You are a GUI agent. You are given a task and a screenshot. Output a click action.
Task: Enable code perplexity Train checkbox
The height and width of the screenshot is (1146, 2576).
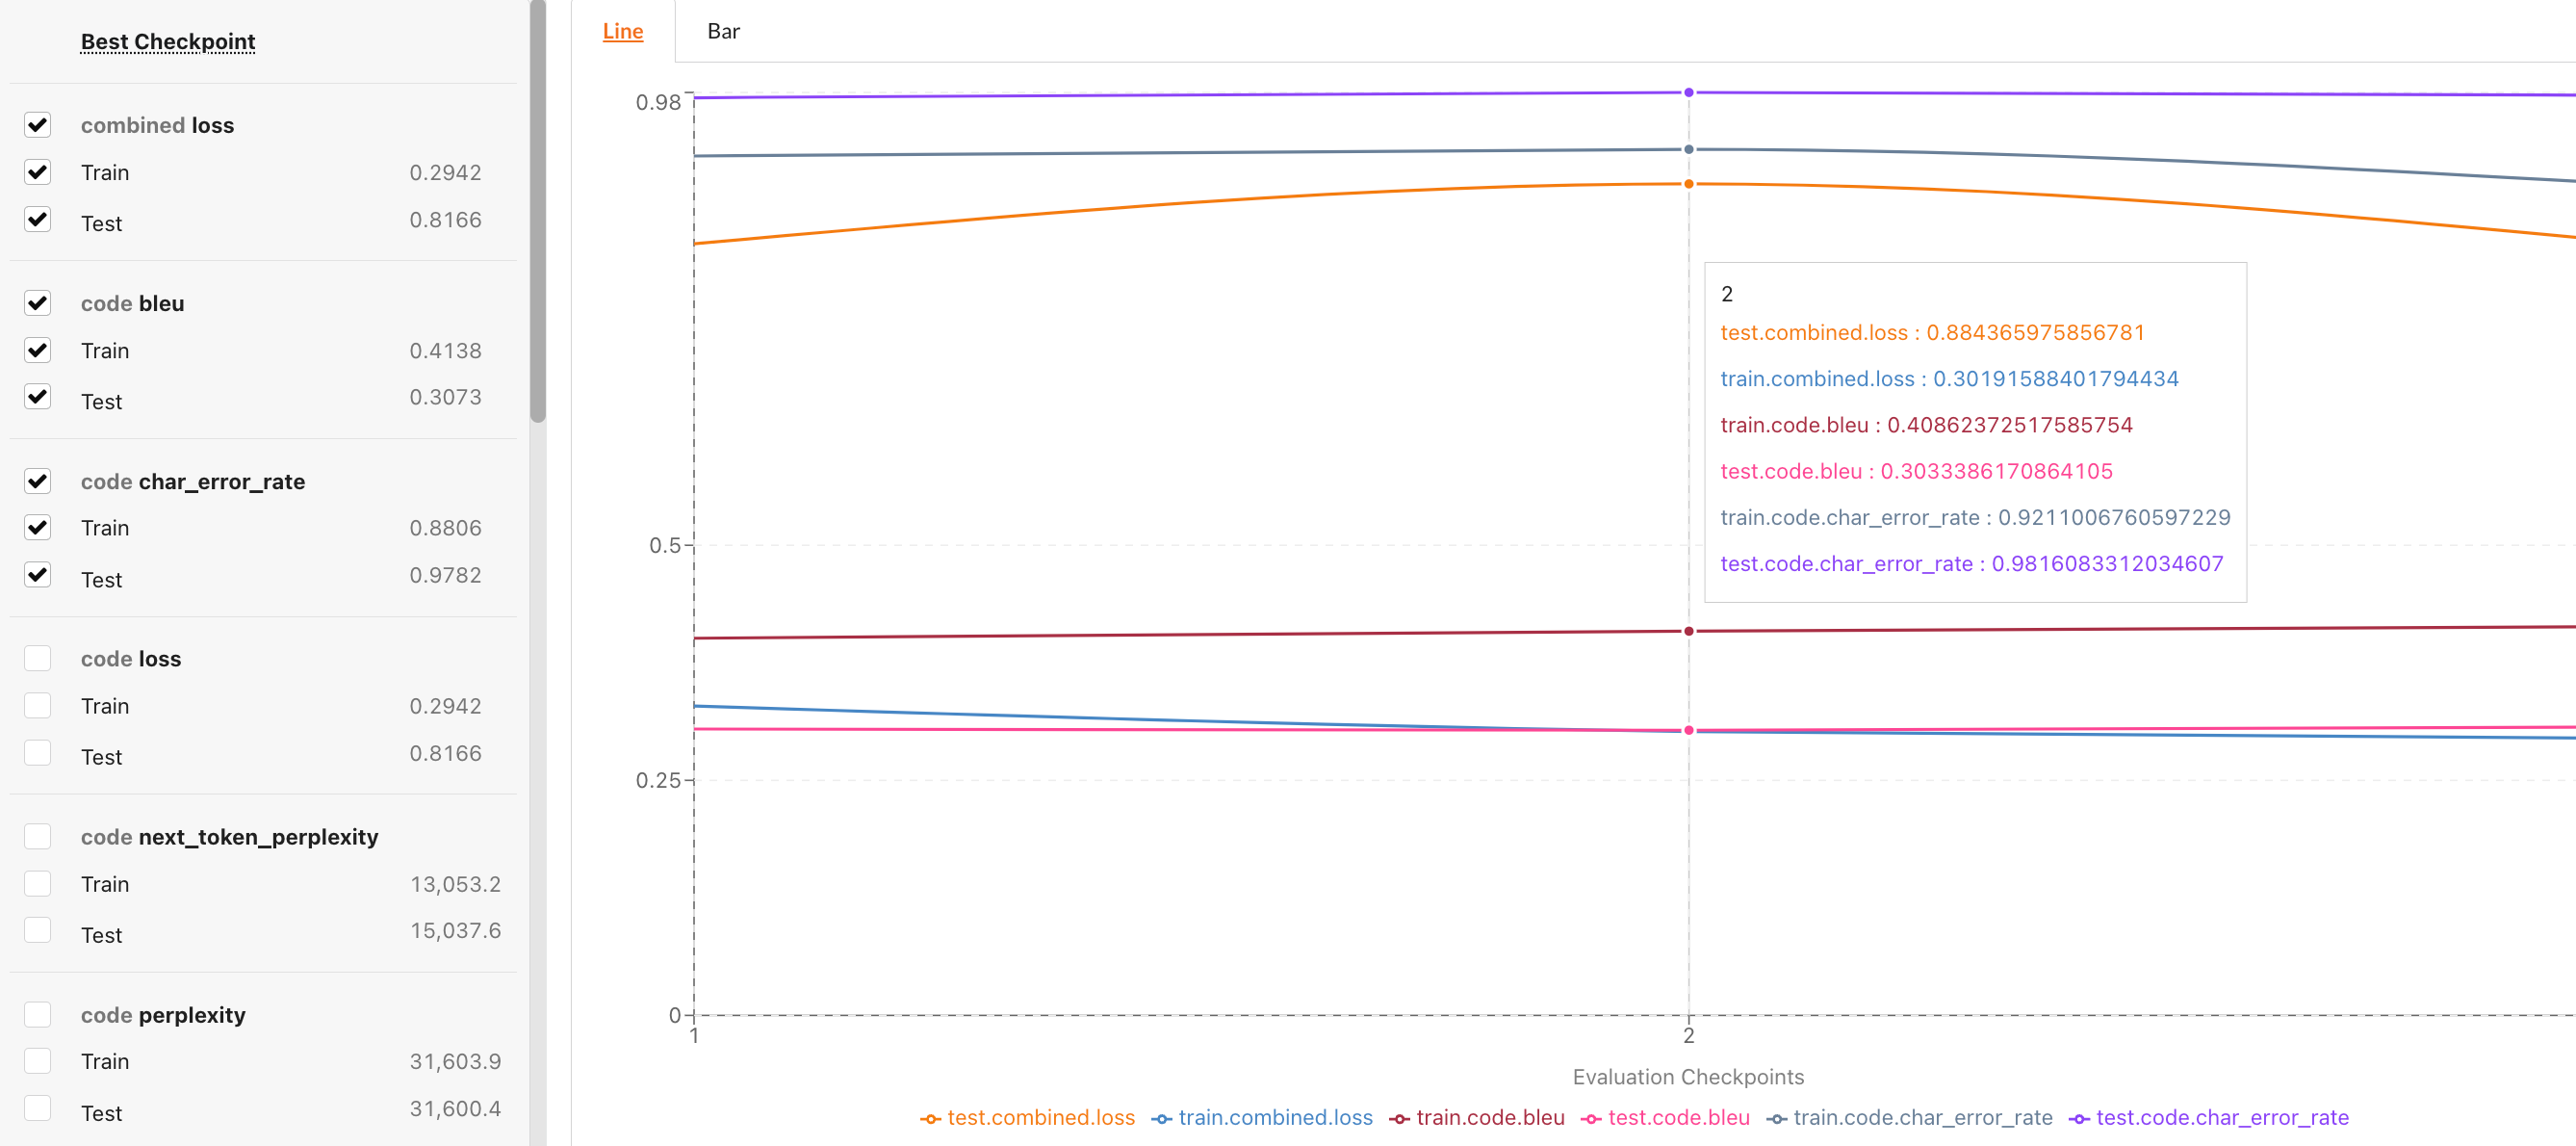click(x=38, y=1061)
